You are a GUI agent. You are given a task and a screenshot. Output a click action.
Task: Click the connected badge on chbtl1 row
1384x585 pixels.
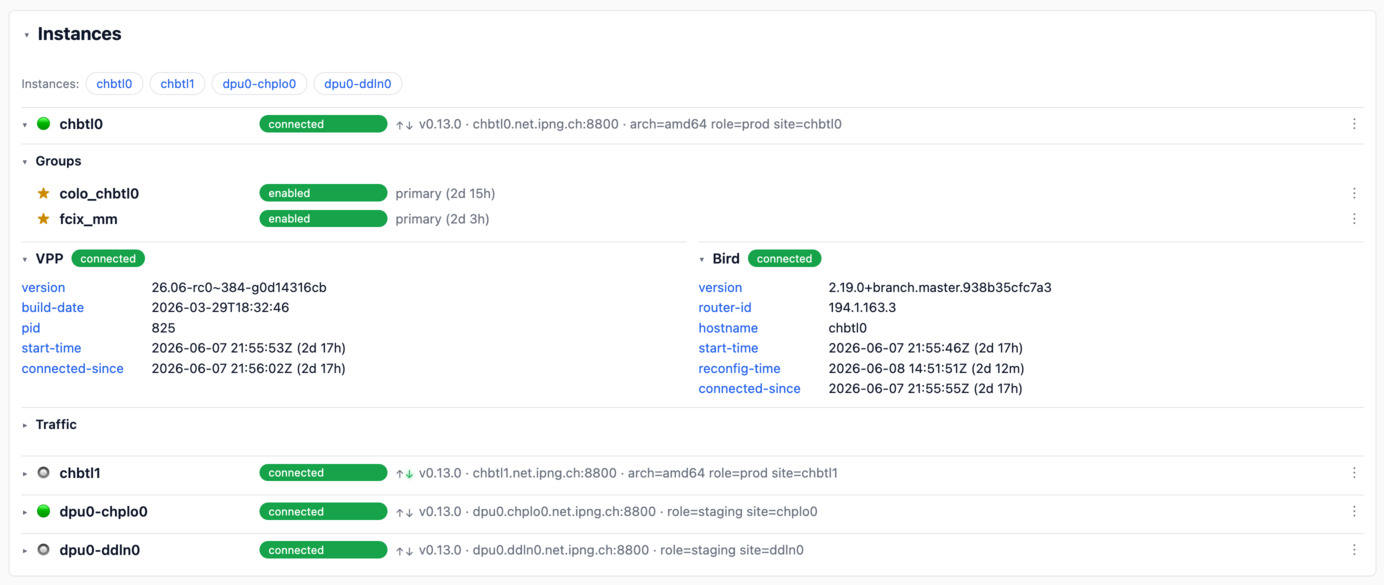pyautogui.click(x=323, y=473)
